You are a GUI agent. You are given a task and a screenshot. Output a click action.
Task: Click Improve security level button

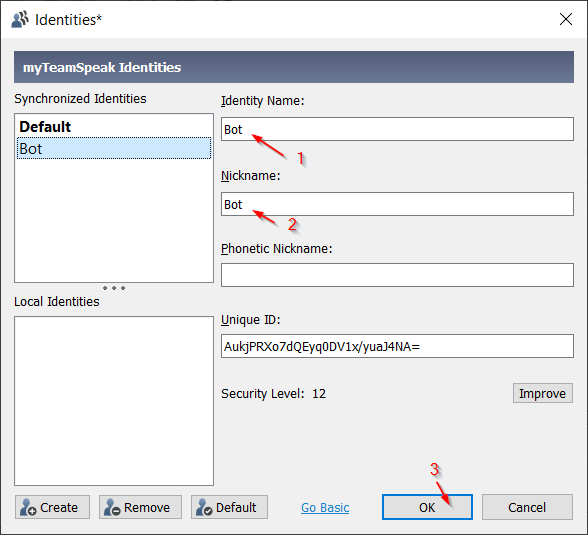click(x=543, y=393)
